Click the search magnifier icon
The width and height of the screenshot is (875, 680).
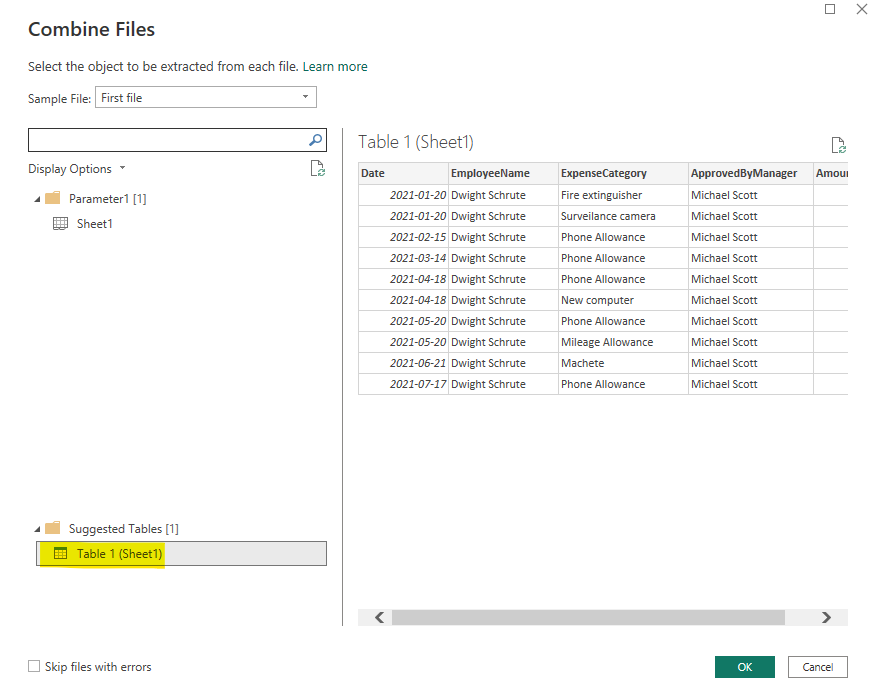315,140
